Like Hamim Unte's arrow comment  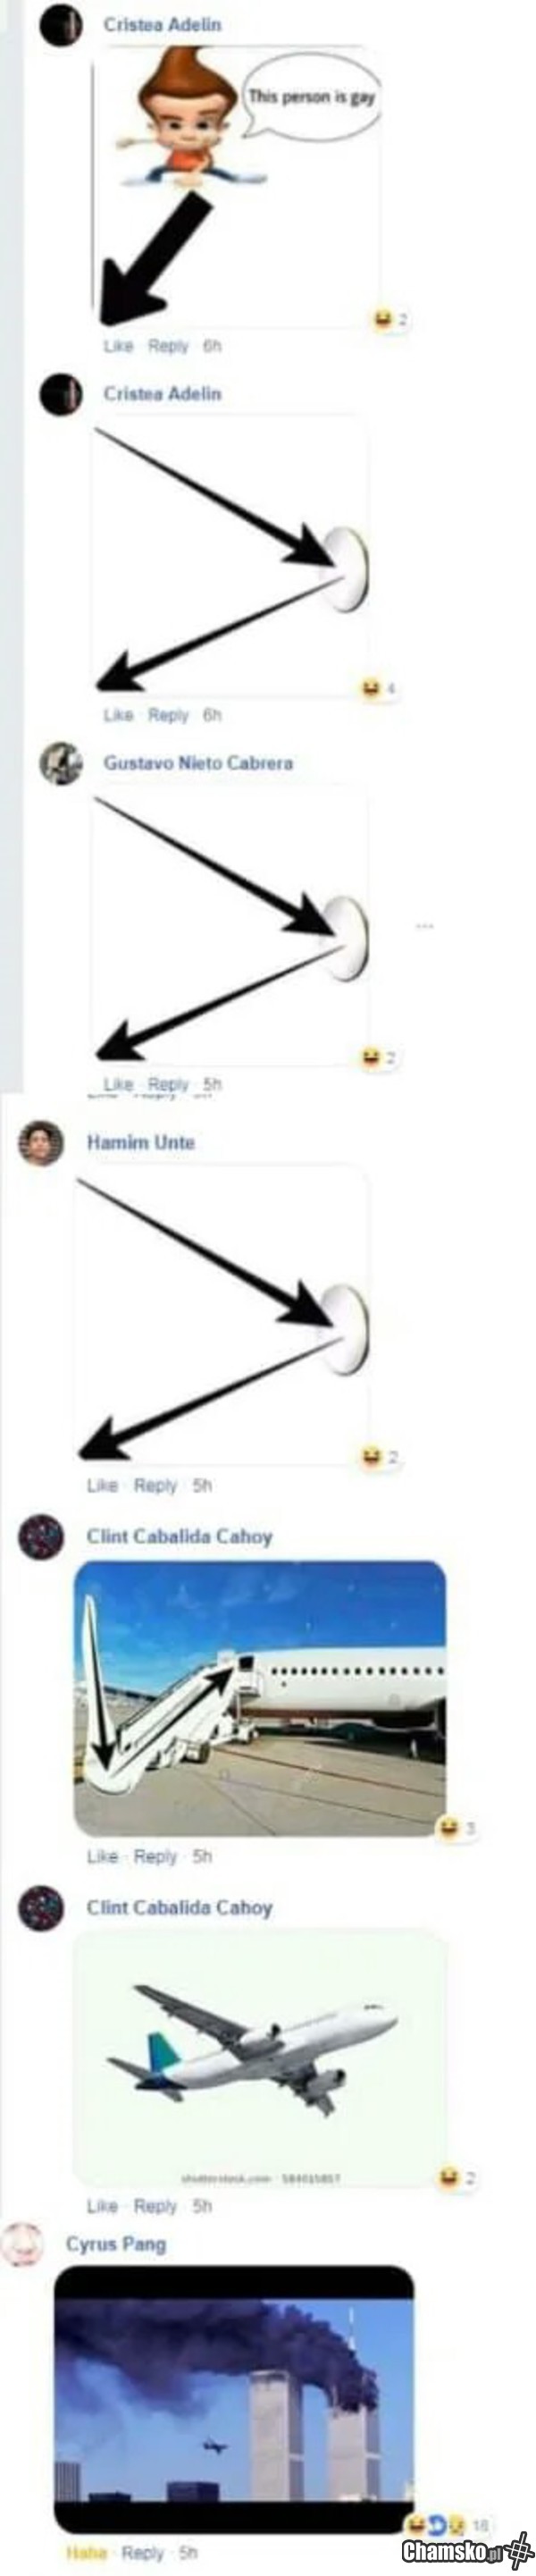102,1485
